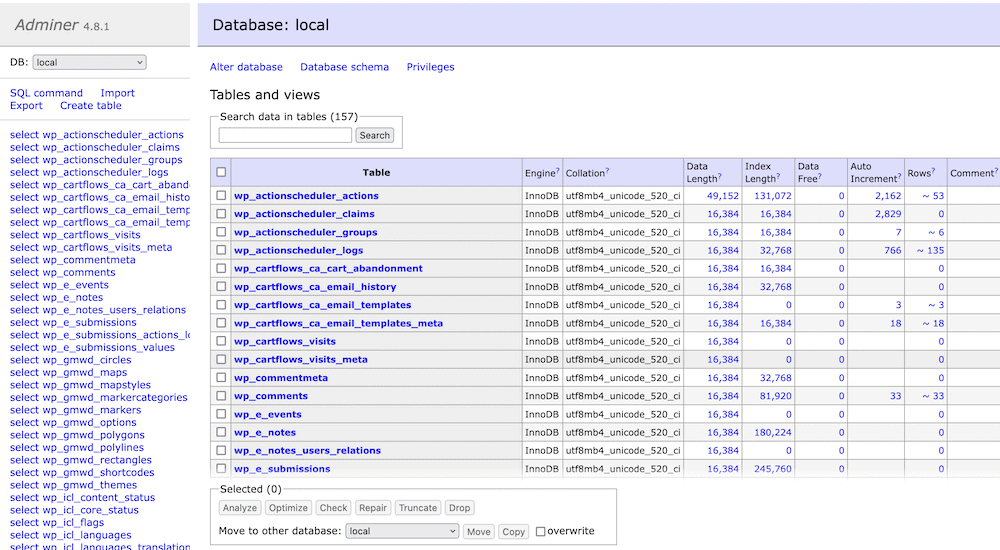
Task: Click the Search button
Action: click(x=374, y=135)
